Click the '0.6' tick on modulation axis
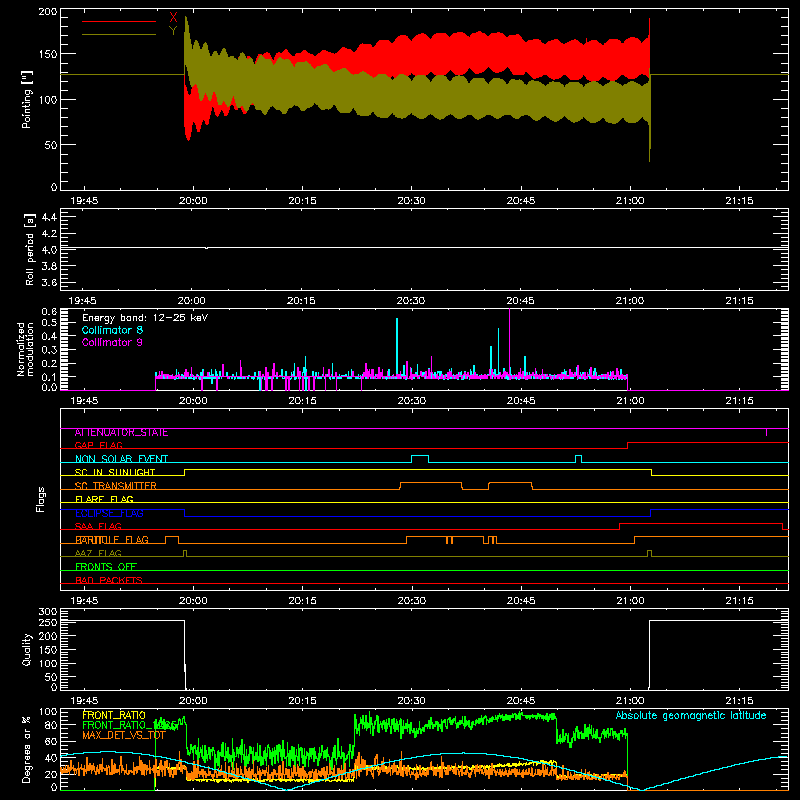The height and width of the screenshot is (800, 800). click(49, 311)
